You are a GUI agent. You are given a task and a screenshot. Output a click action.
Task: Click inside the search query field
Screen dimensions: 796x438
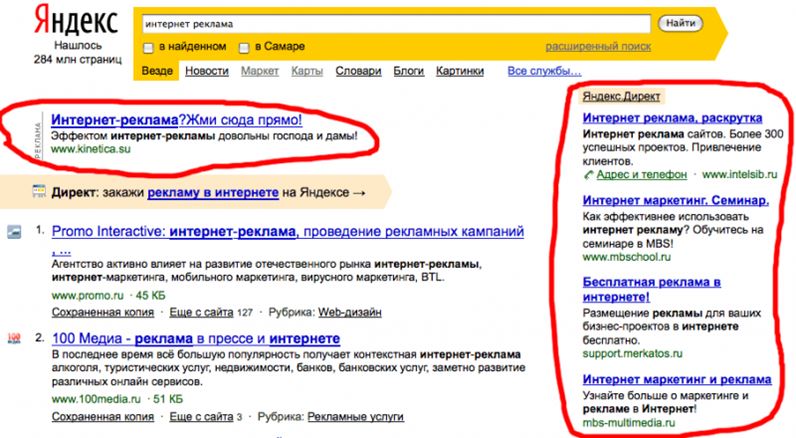pos(395,21)
